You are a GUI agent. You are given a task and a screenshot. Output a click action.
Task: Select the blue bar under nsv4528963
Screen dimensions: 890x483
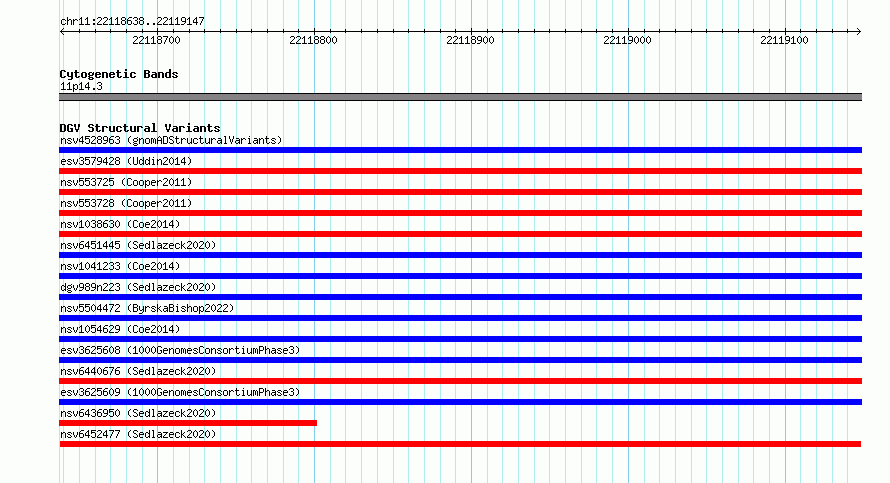tap(460, 150)
